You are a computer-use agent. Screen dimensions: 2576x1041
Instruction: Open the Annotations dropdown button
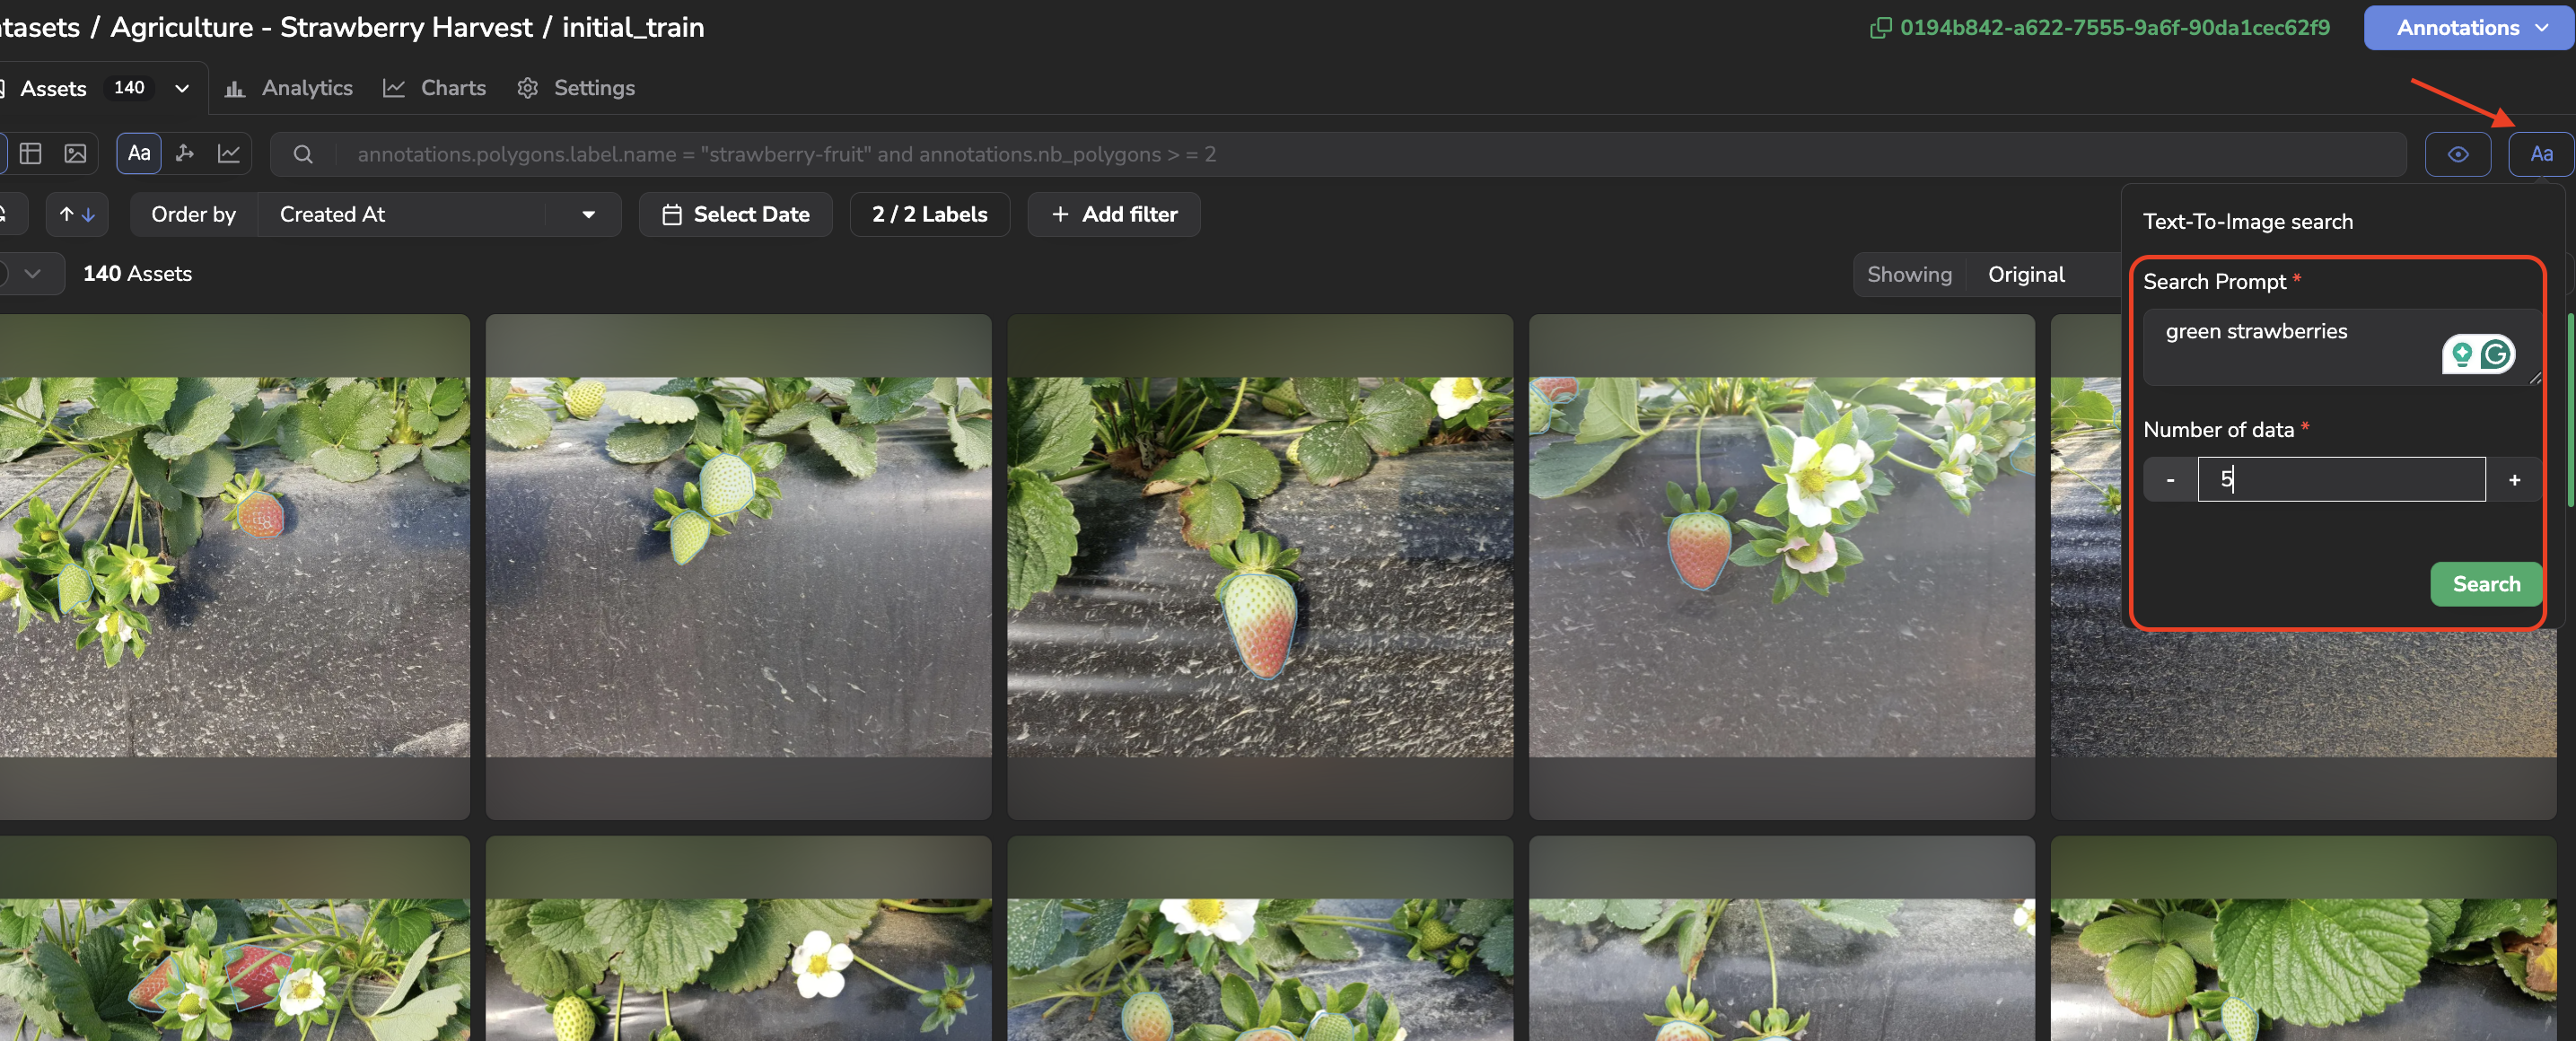tap(2468, 28)
